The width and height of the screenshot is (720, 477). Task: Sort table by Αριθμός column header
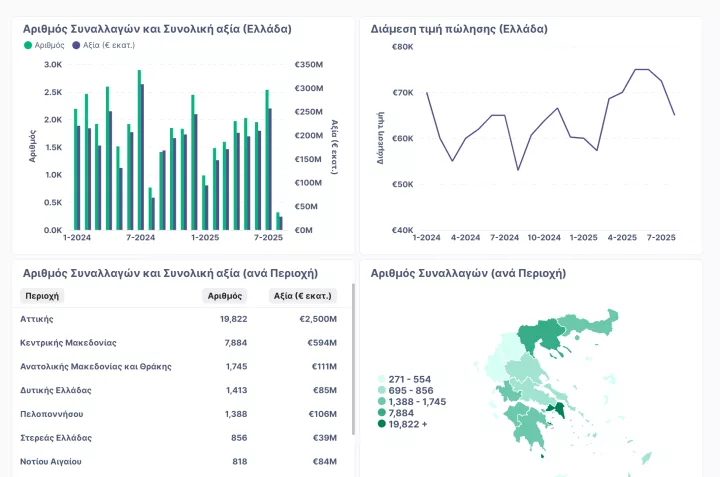224,296
